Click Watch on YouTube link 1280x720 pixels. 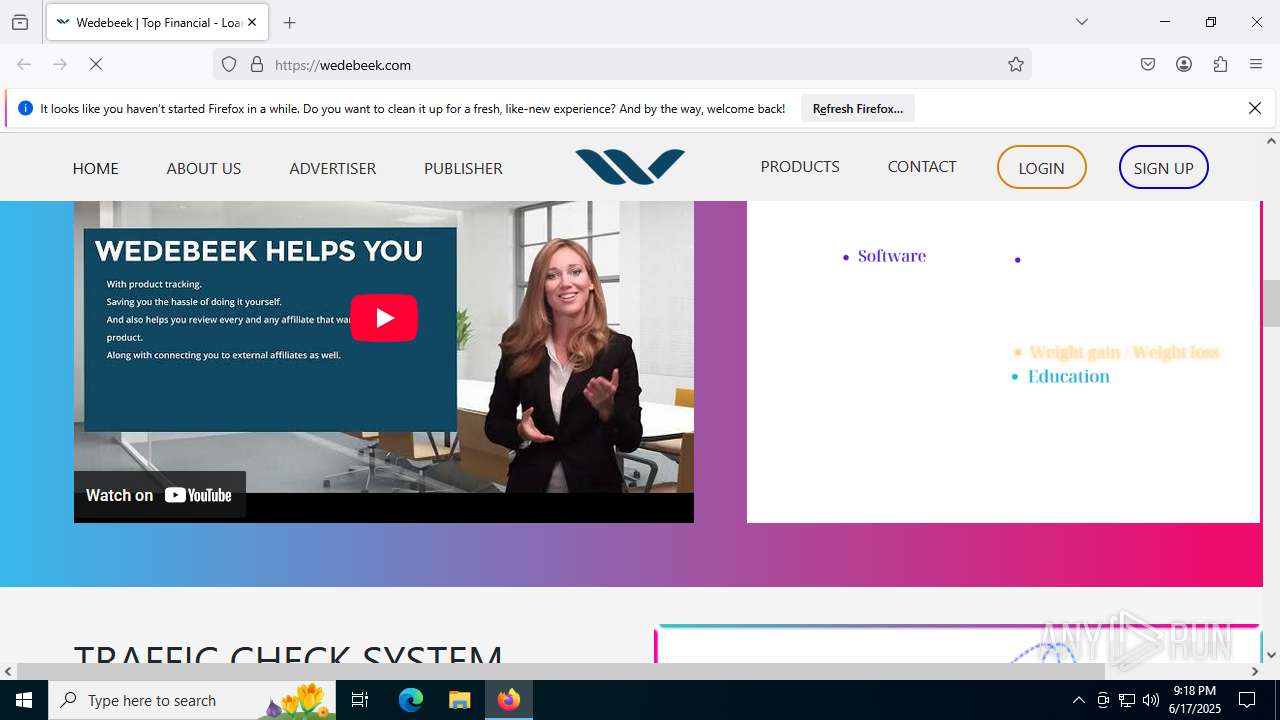(x=160, y=495)
